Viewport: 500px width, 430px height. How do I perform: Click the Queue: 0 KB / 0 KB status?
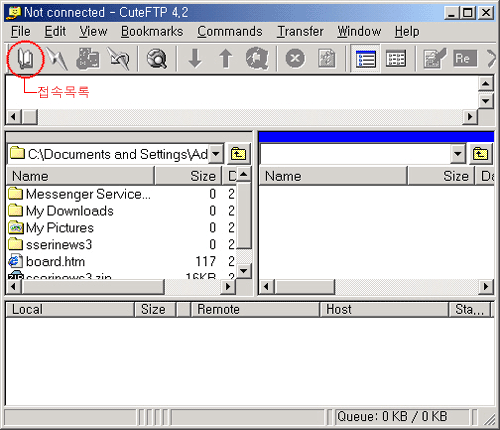tap(392, 417)
